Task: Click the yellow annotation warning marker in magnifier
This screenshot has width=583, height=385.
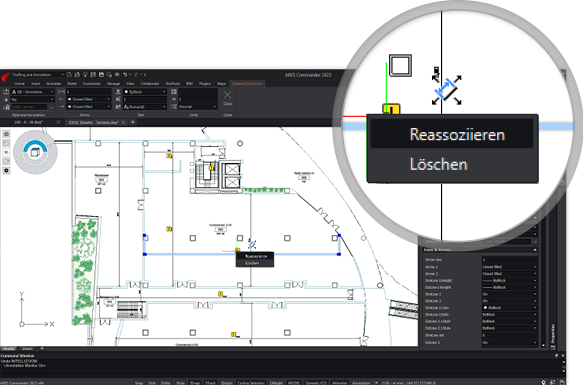Action: click(x=391, y=109)
